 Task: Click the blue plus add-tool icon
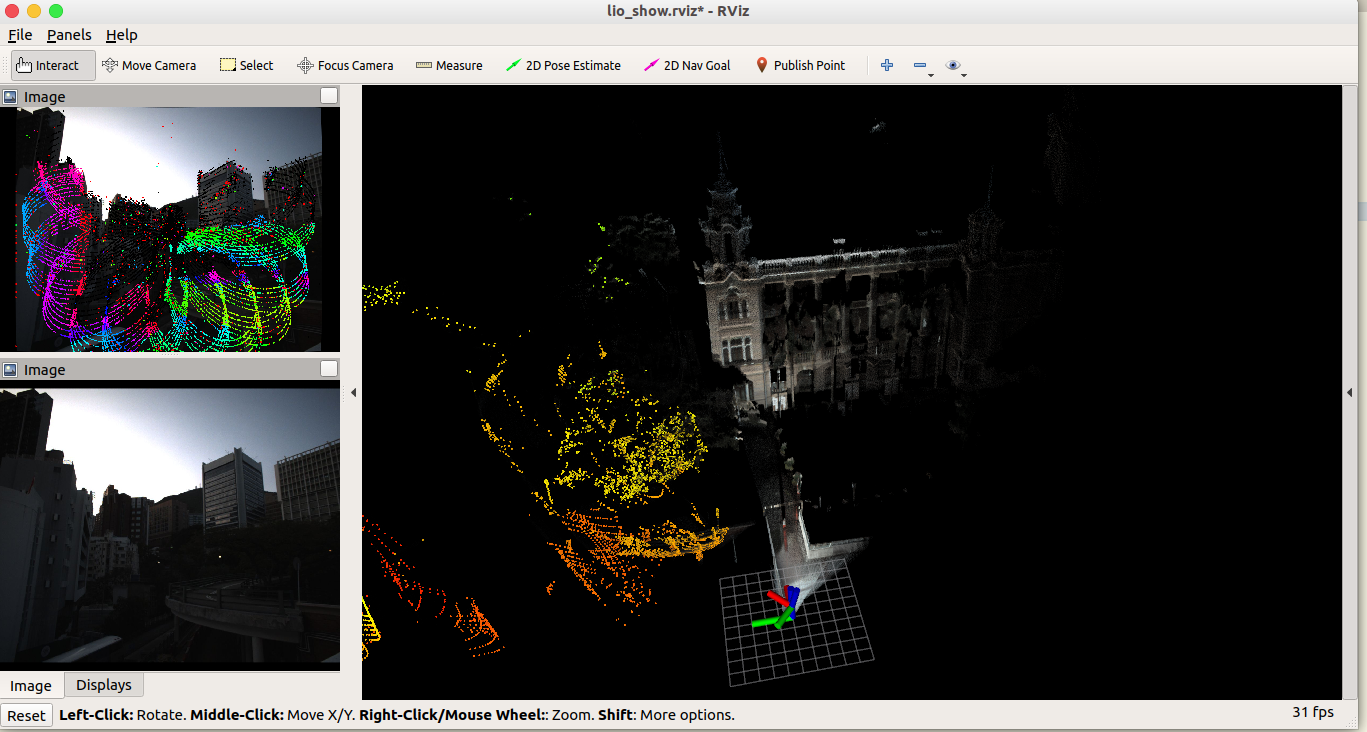tap(887, 66)
